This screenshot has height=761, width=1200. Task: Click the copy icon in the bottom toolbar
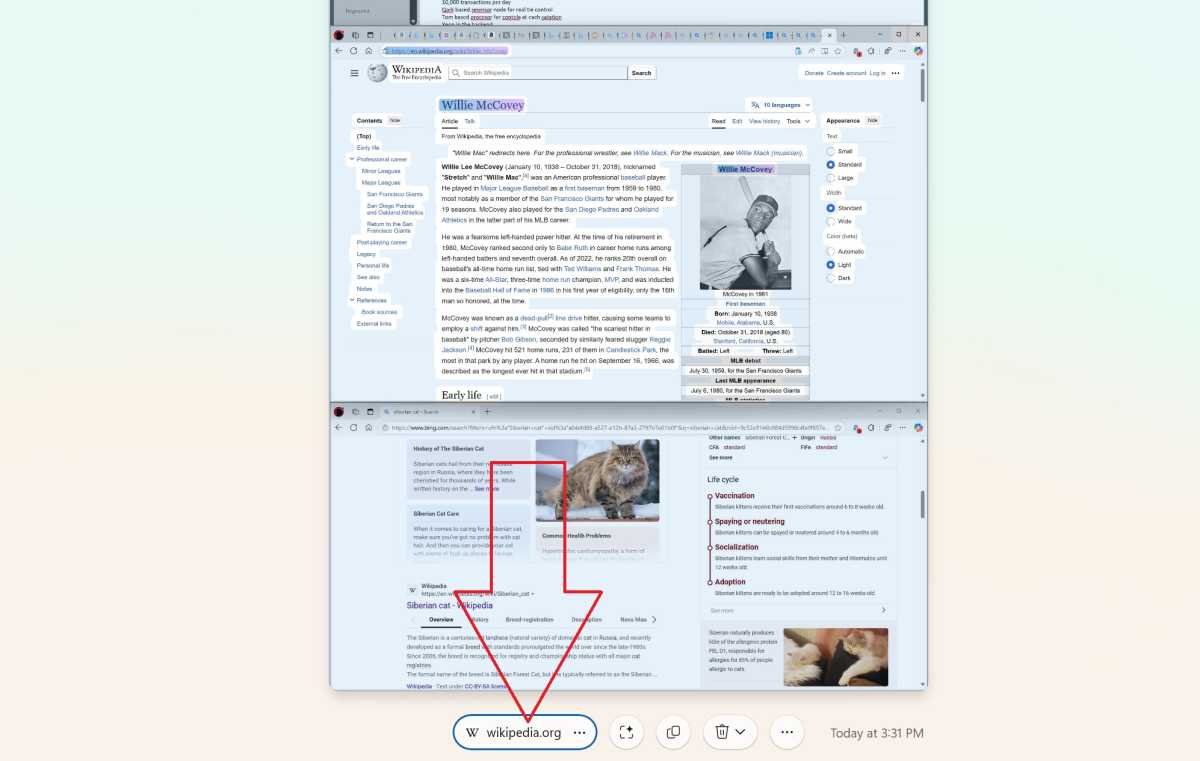[x=673, y=732]
